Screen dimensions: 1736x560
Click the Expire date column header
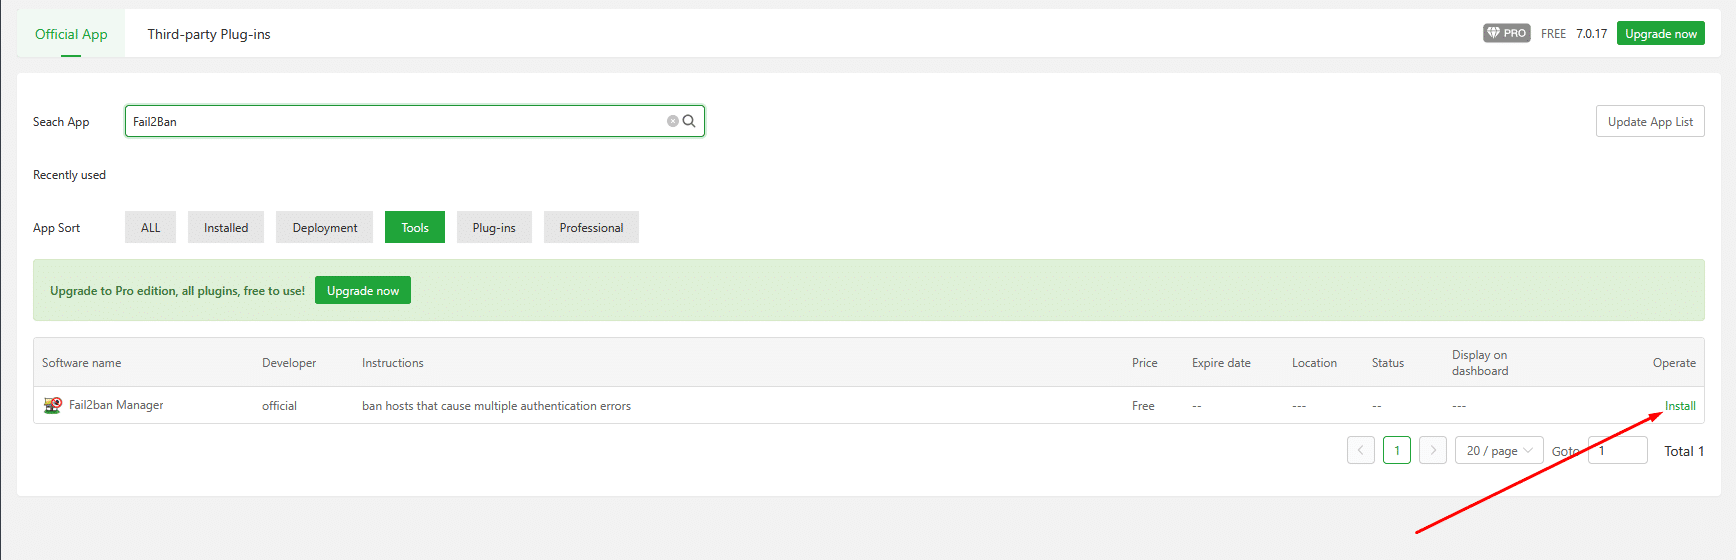[x=1221, y=362]
